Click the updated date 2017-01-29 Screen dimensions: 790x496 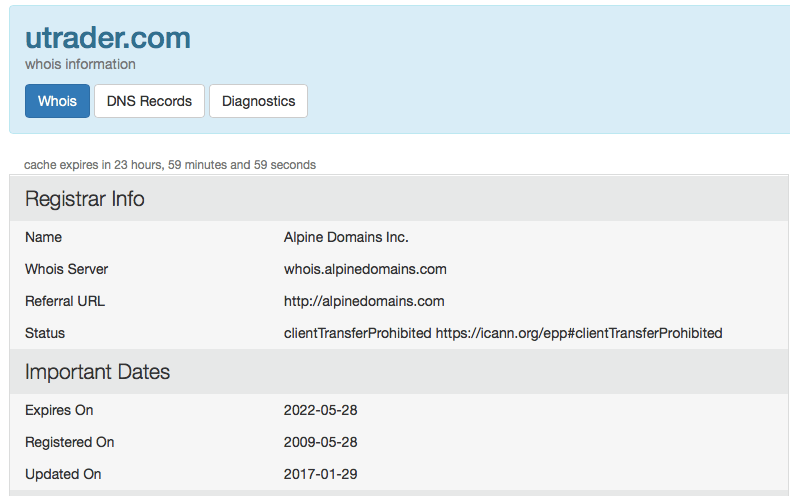319,474
